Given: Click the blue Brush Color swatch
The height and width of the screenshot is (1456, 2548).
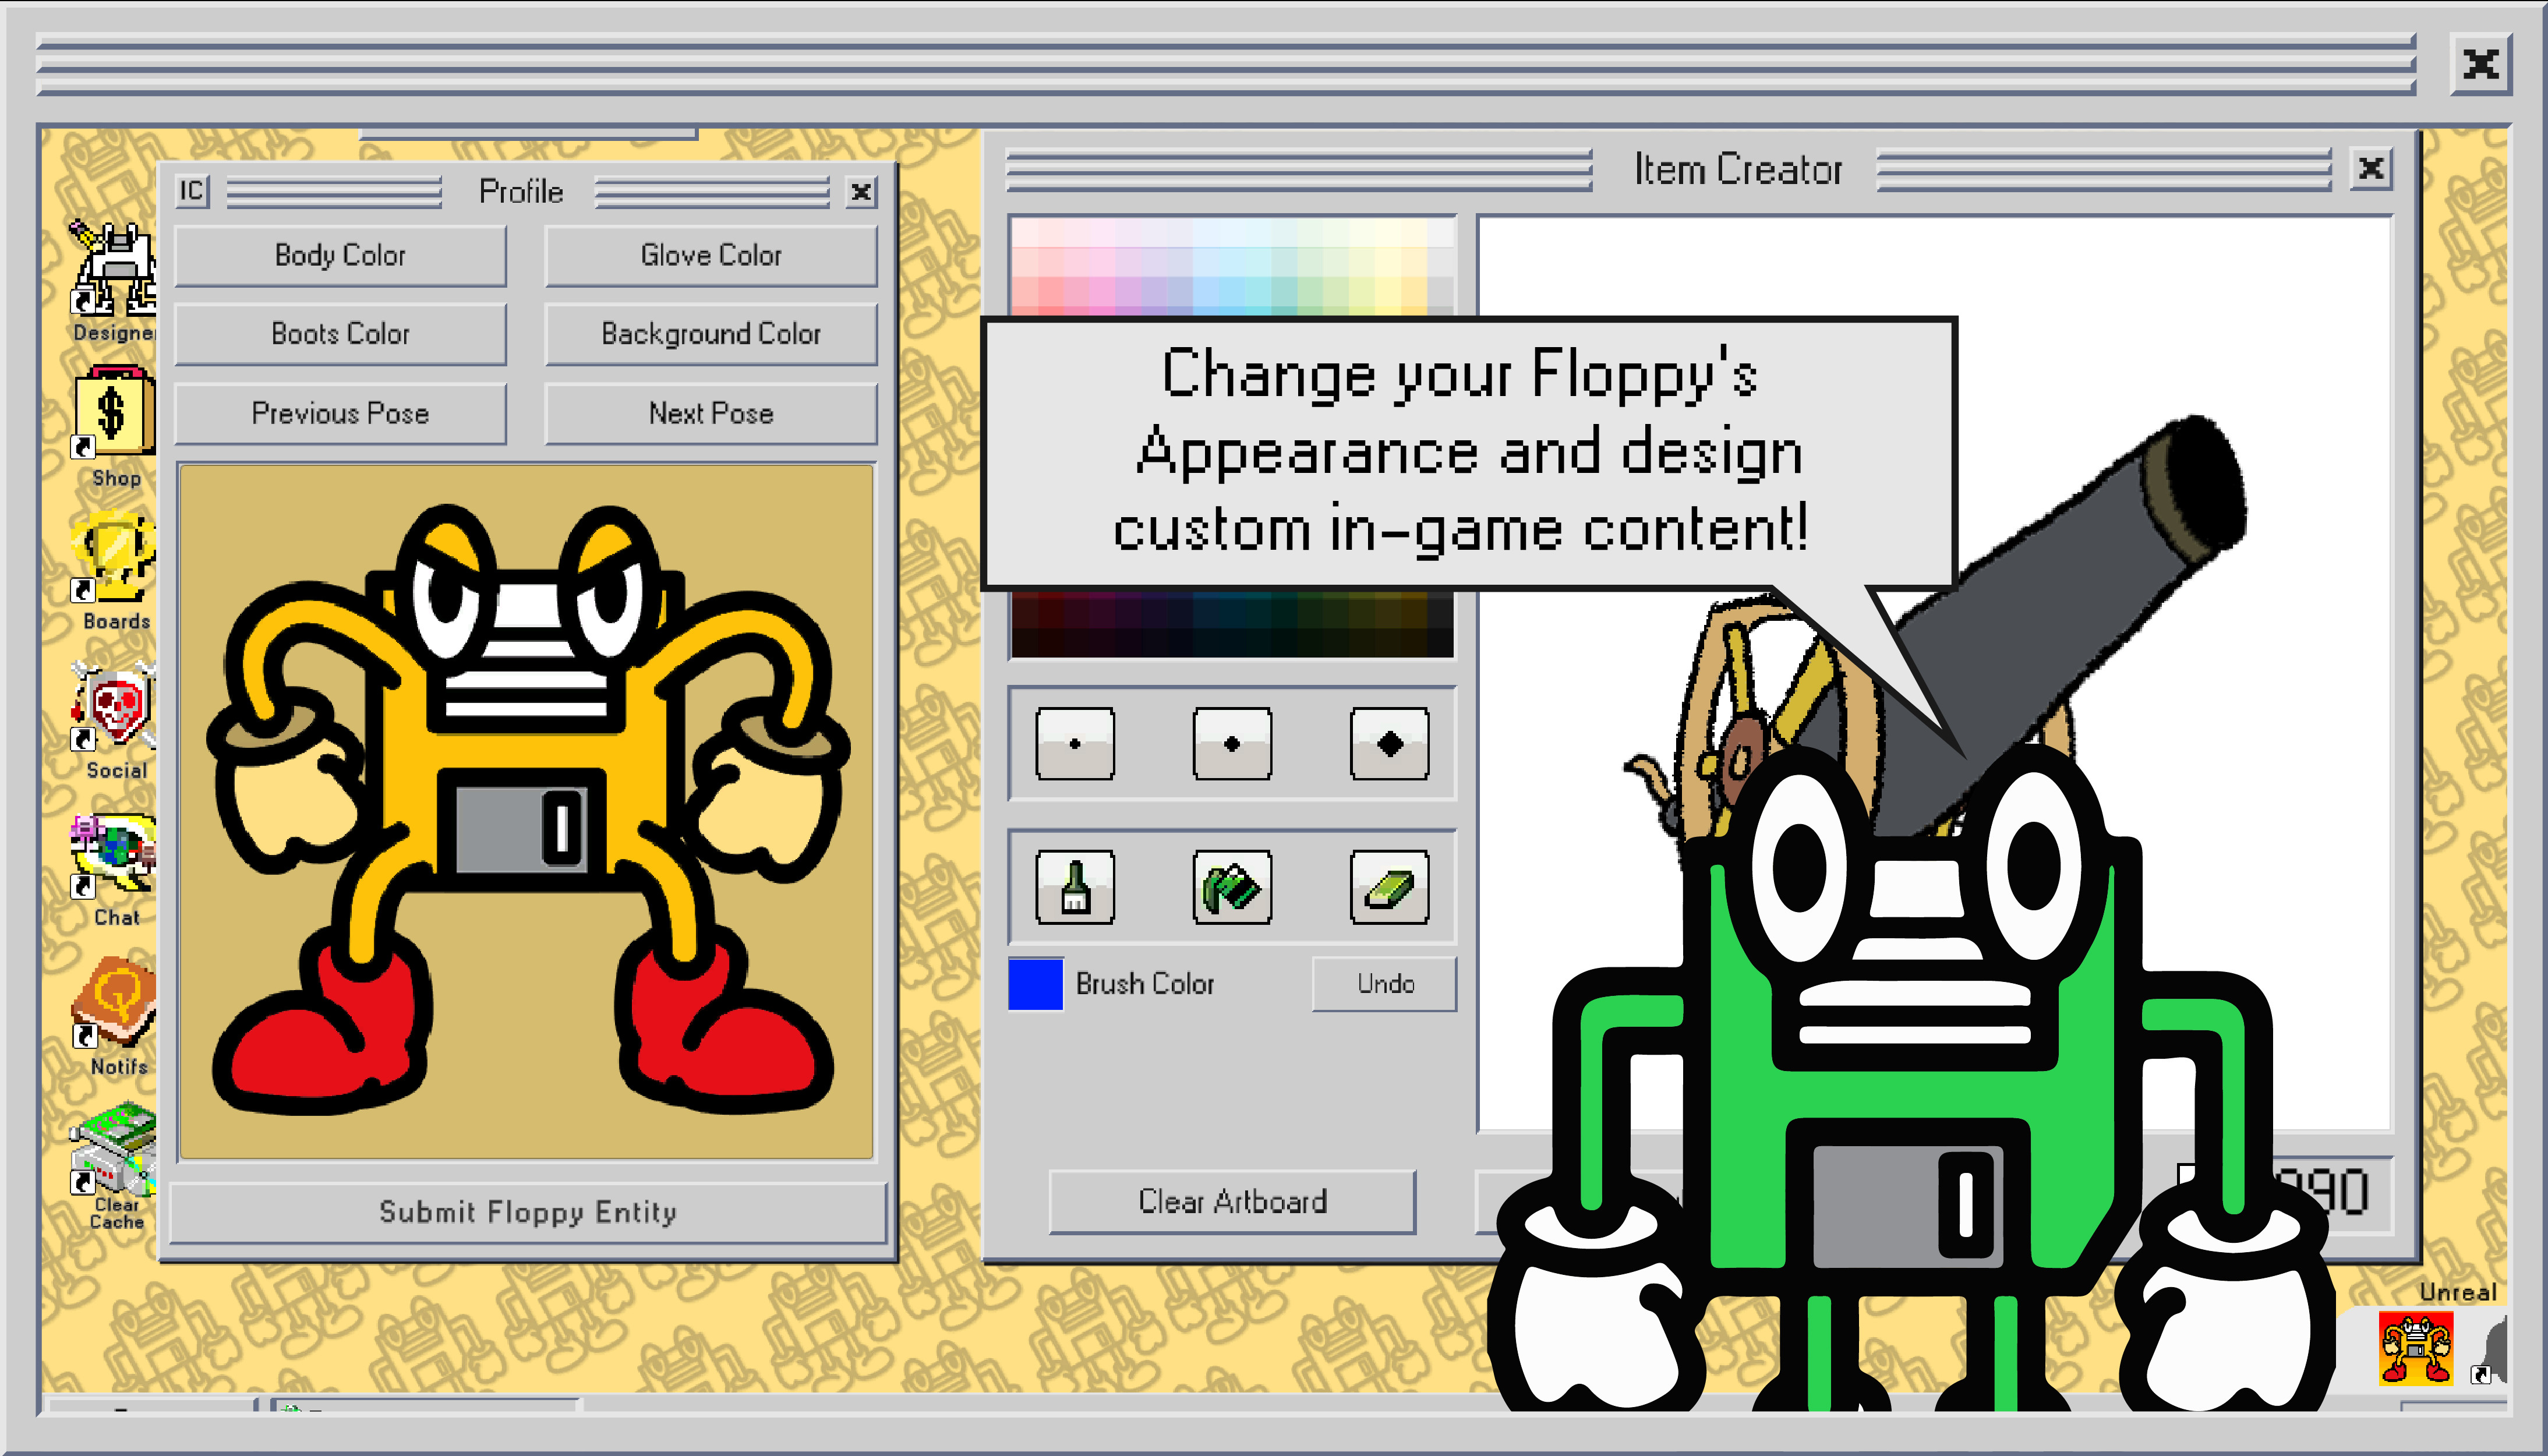Looking at the screenshot, I should 1036,983.
